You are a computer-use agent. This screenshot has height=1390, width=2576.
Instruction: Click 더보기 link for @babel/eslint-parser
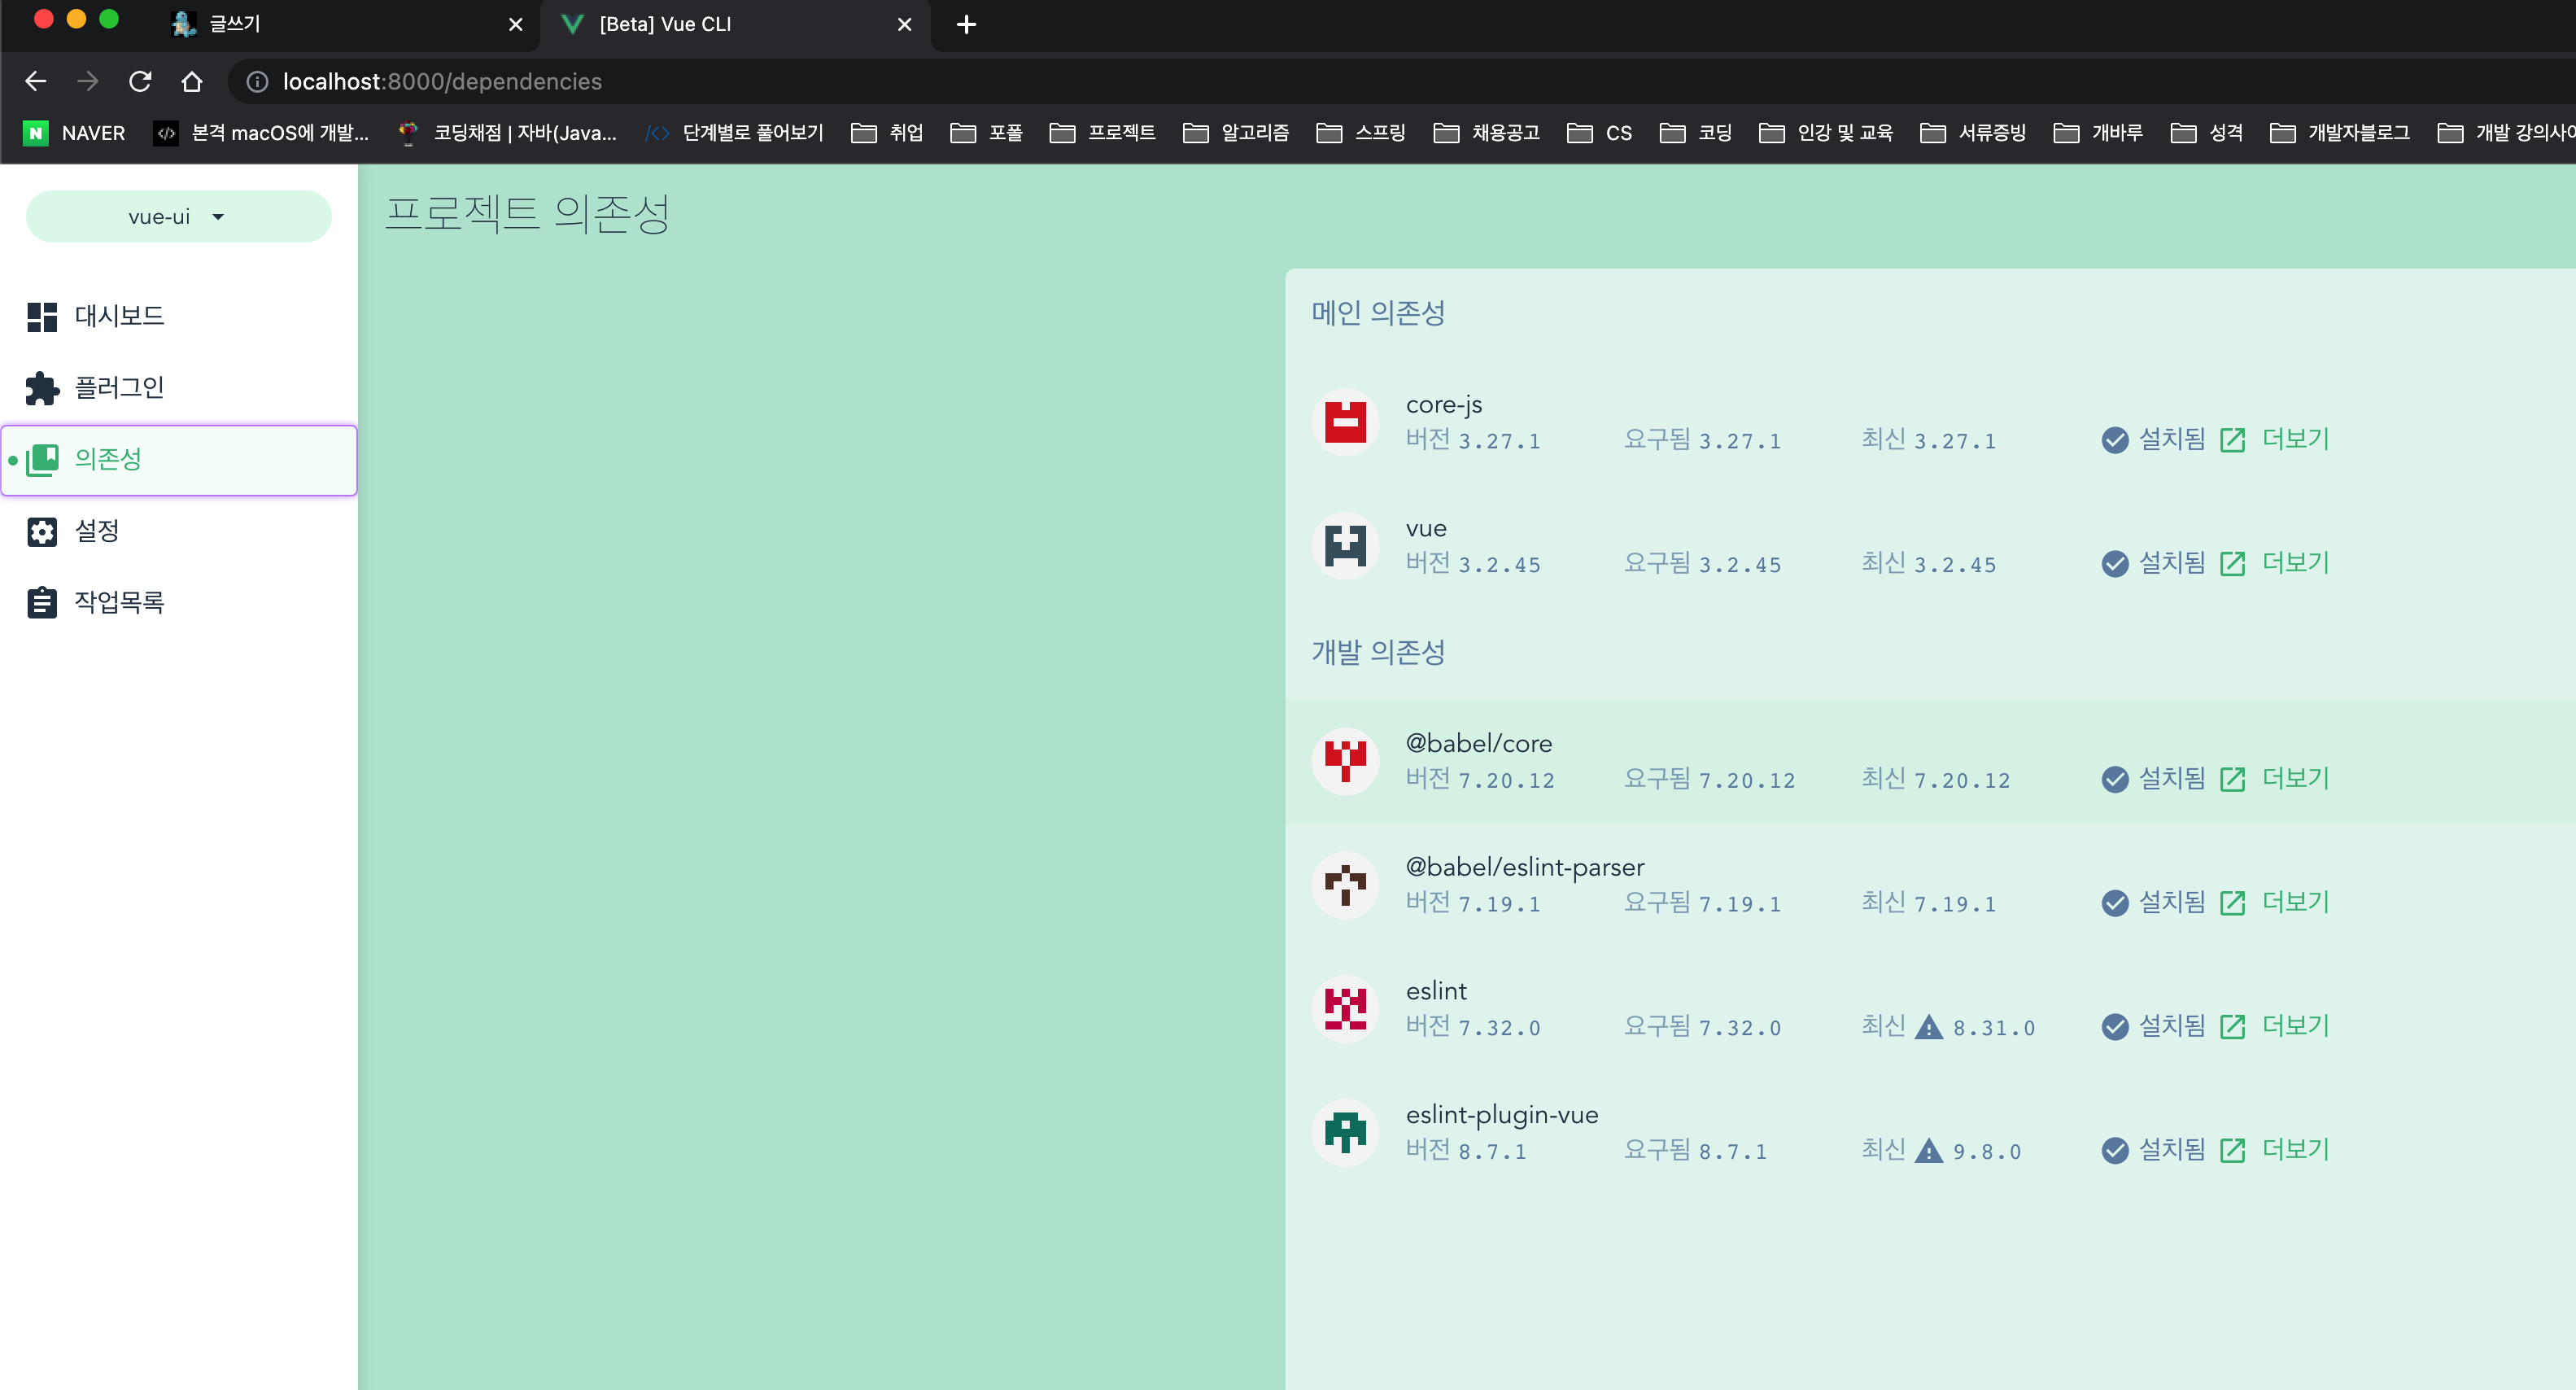pos(2296,902)
